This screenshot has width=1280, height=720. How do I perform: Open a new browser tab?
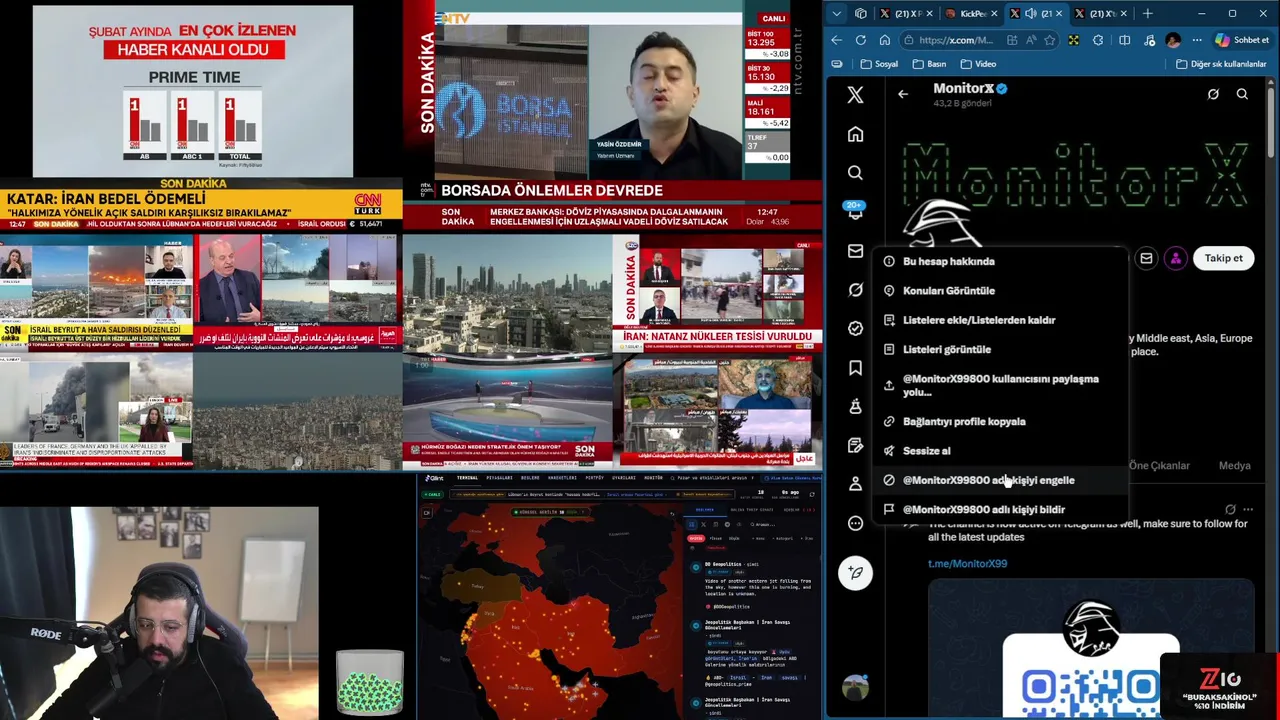coord(1147,14)
